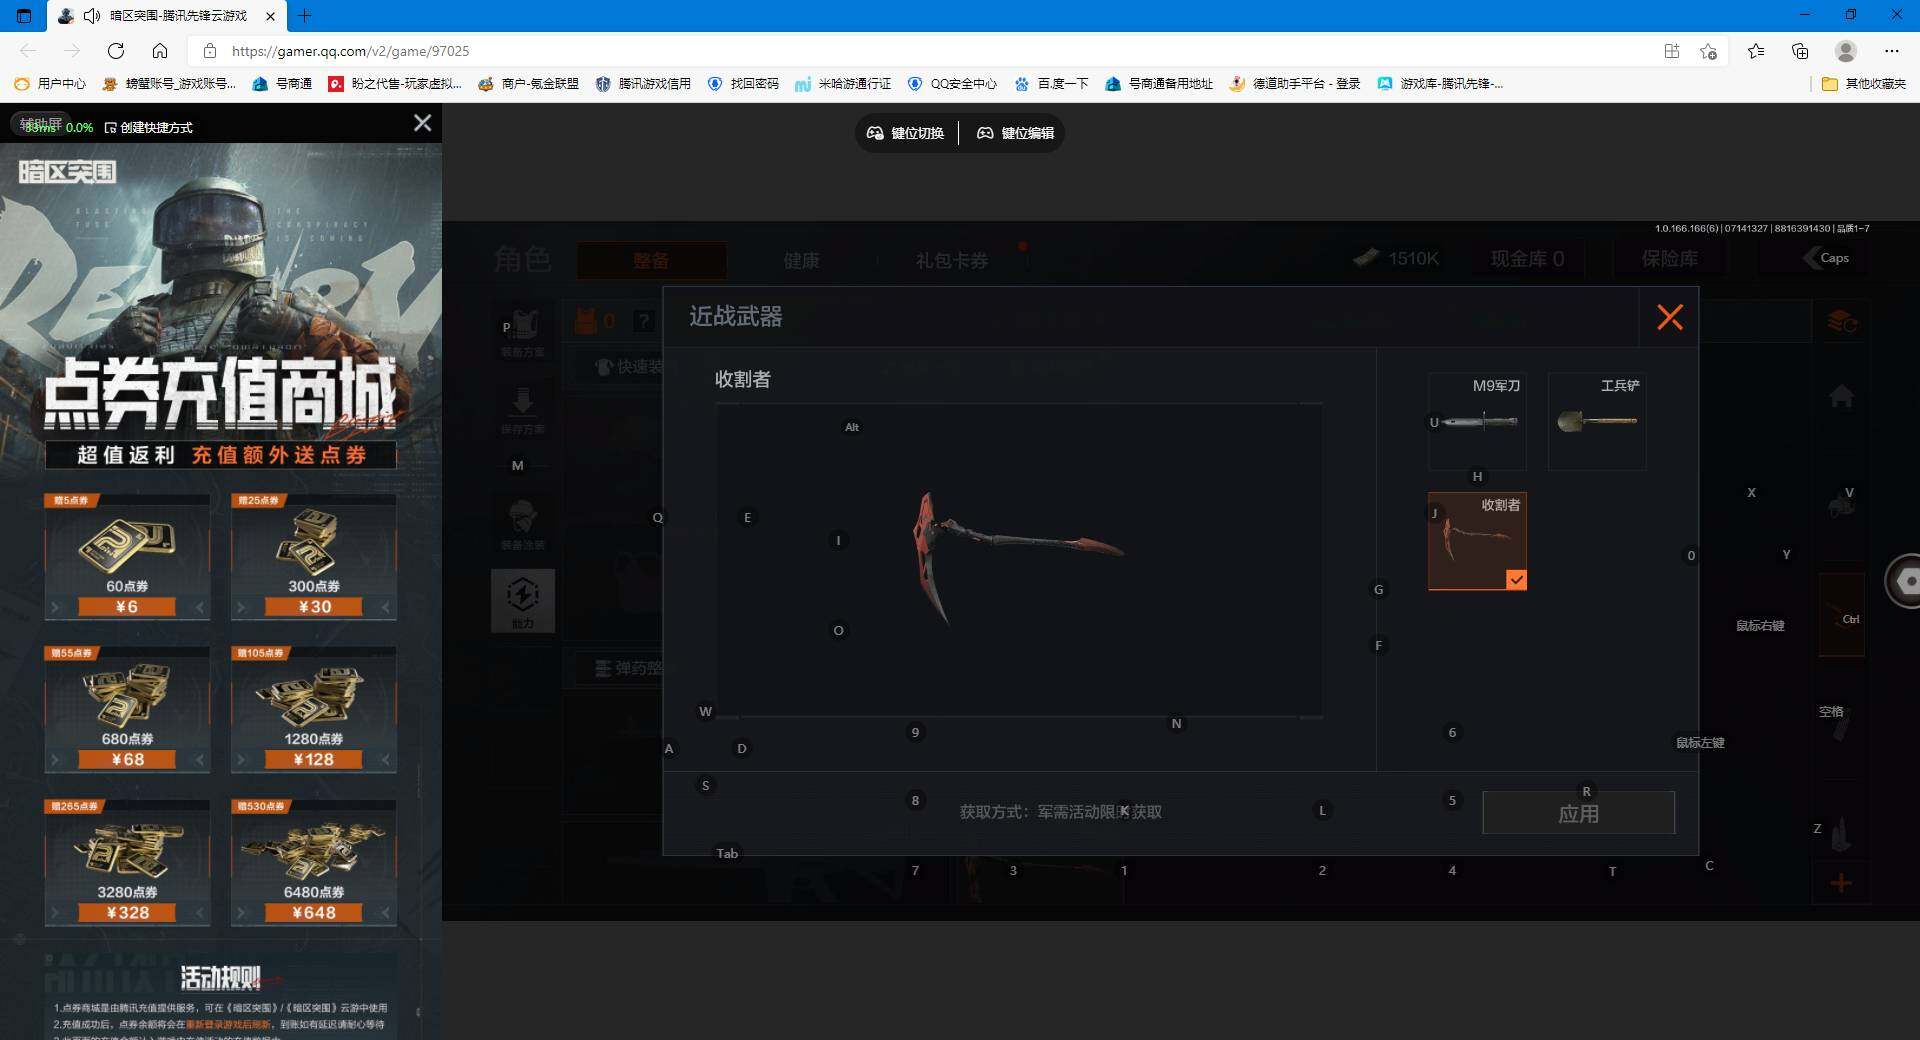Open the 德道助手平台 - 登录 bookmark
This screenshot has width=1920, height=1040.
[1295, 84]
